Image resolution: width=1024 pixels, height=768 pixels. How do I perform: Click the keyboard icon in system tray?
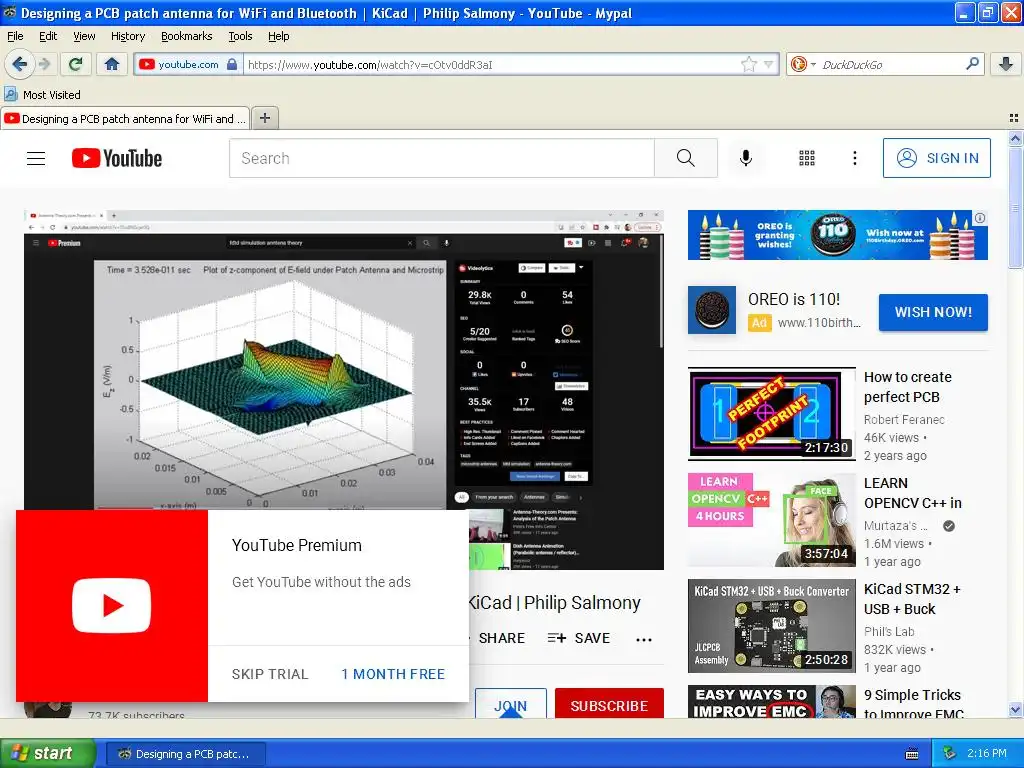[x=912, y=754]
